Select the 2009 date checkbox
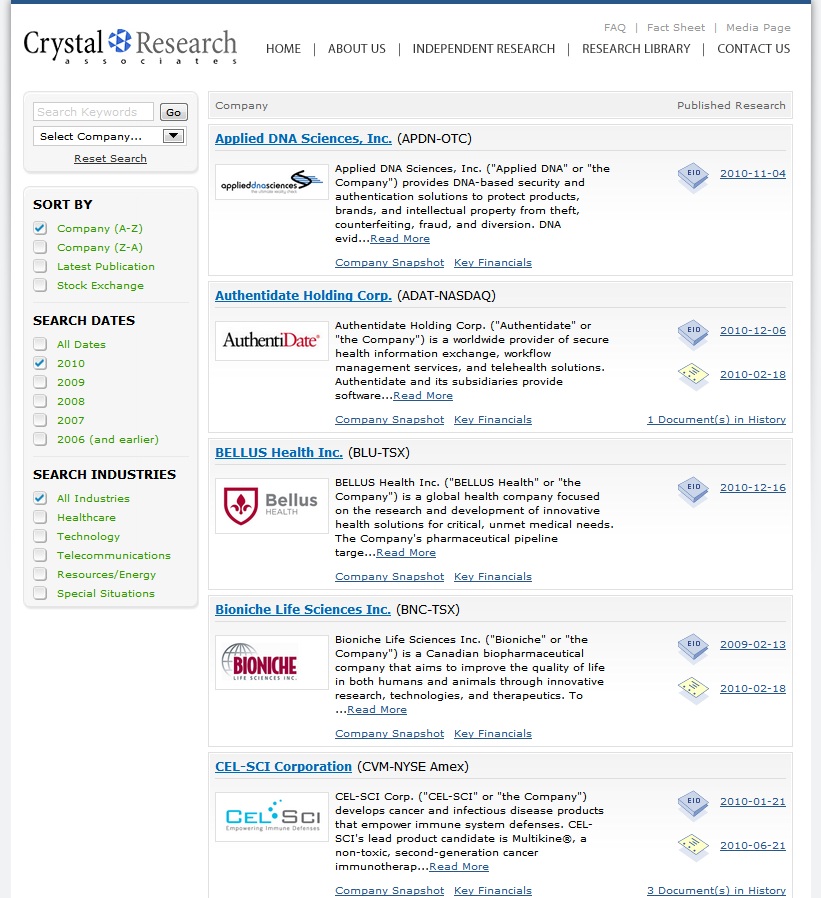 point(40,382)
